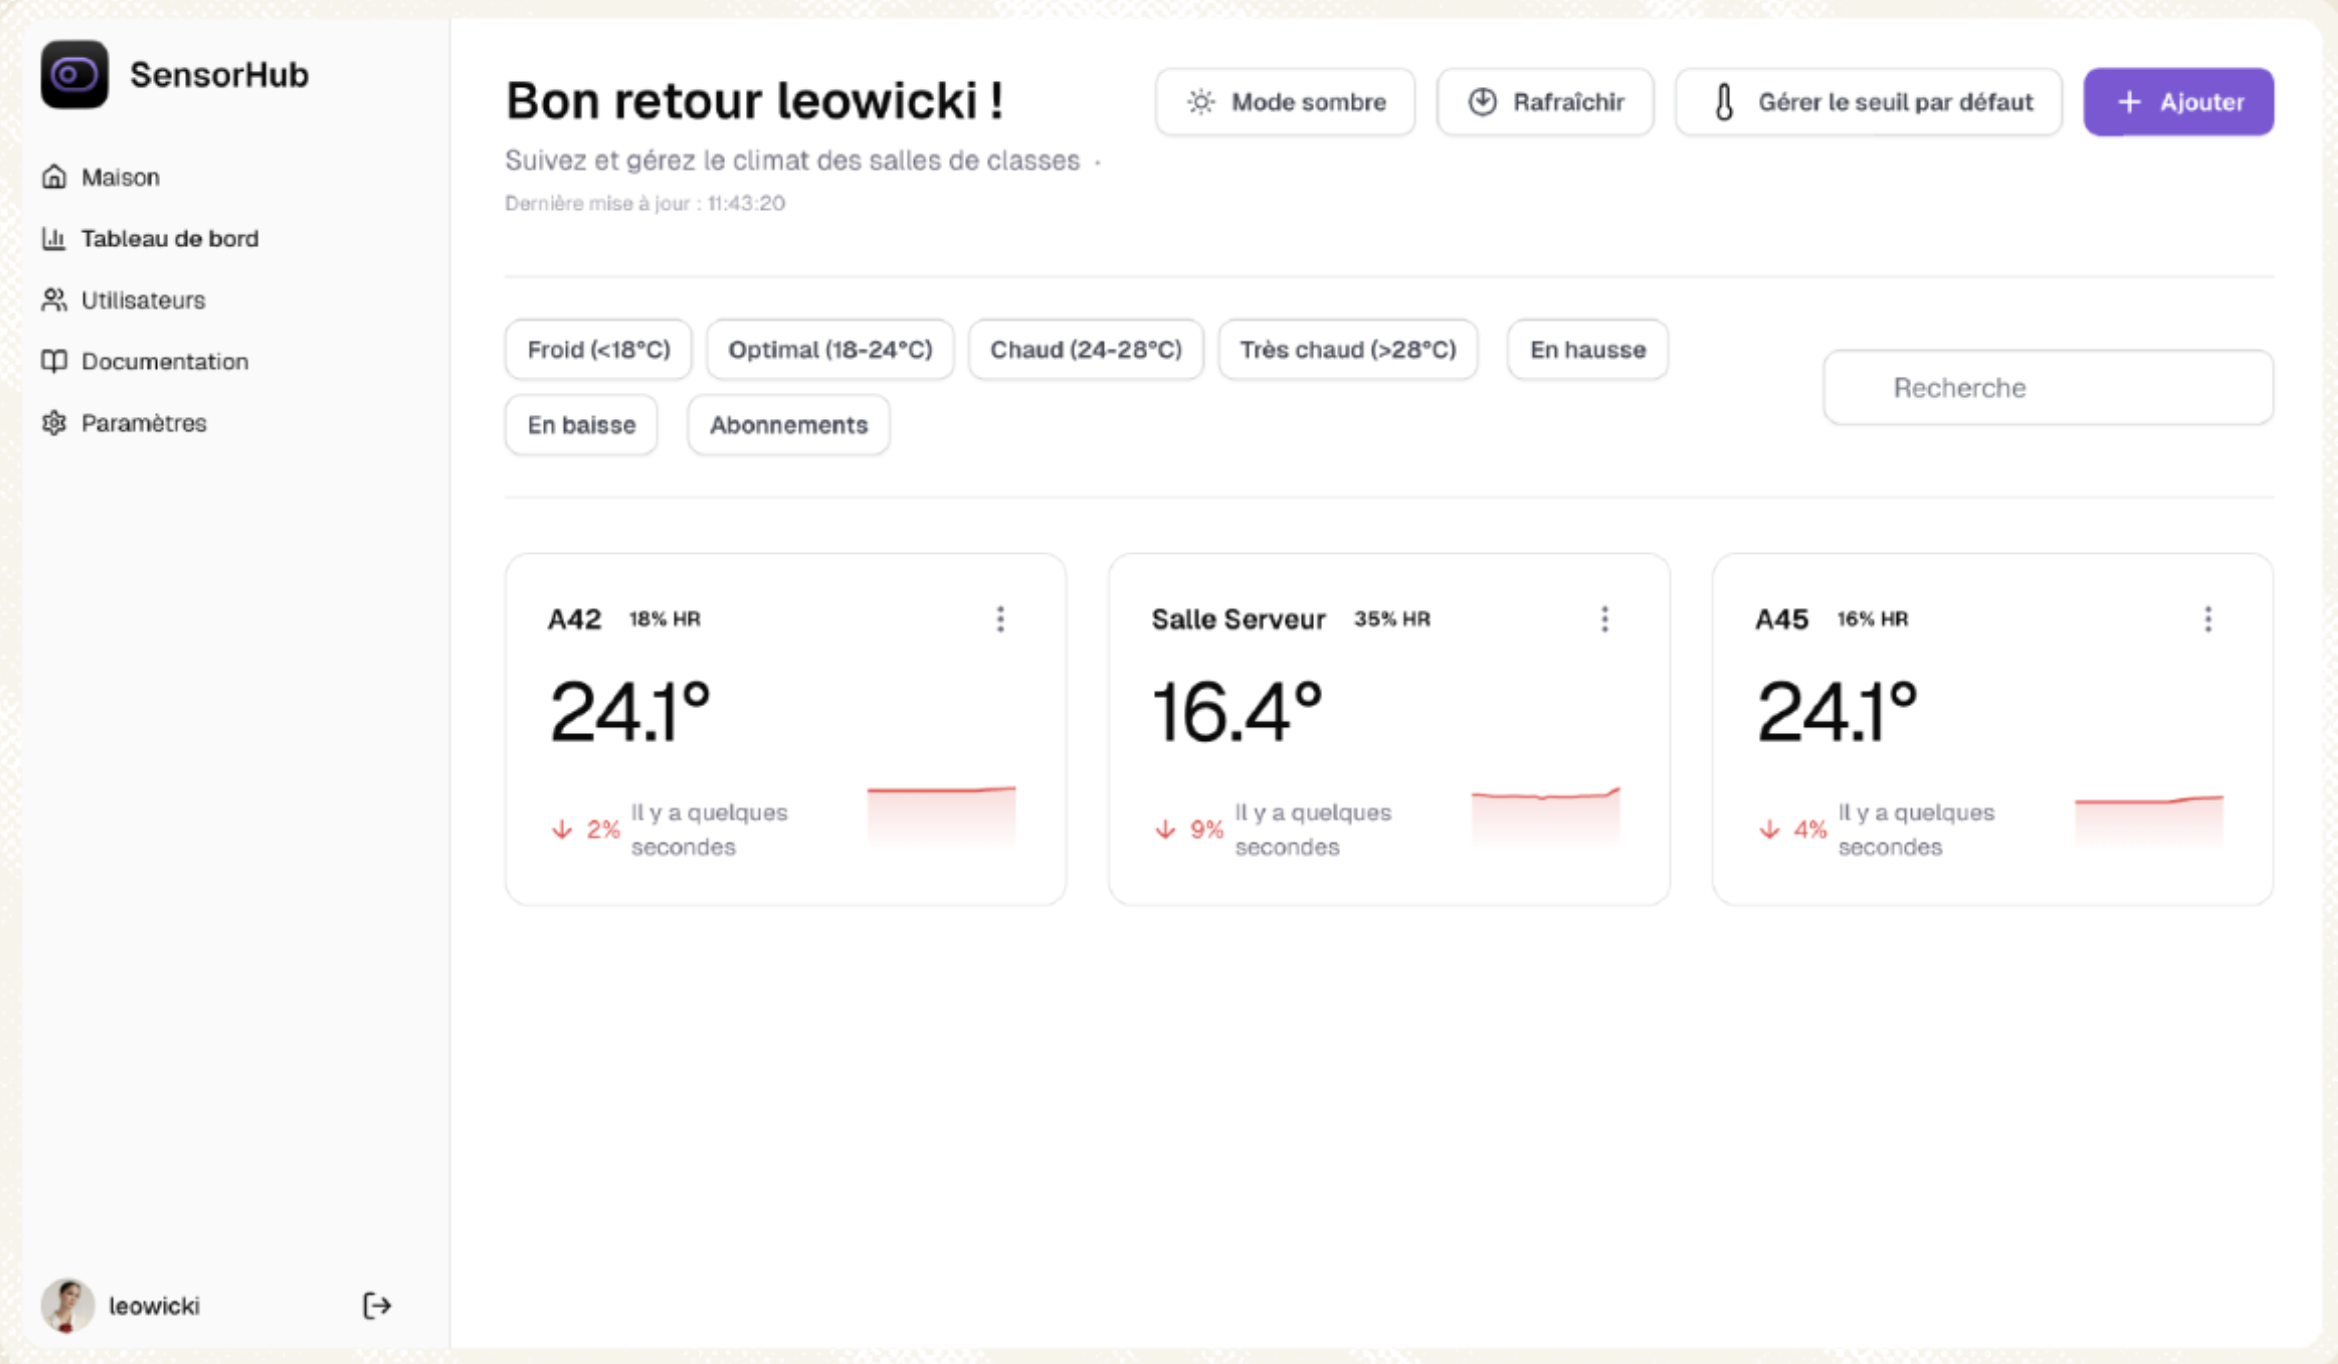
Task: Enable the Très chaud (>28°C) filter
Action: pyautogui.click(x=1347, y=350)
